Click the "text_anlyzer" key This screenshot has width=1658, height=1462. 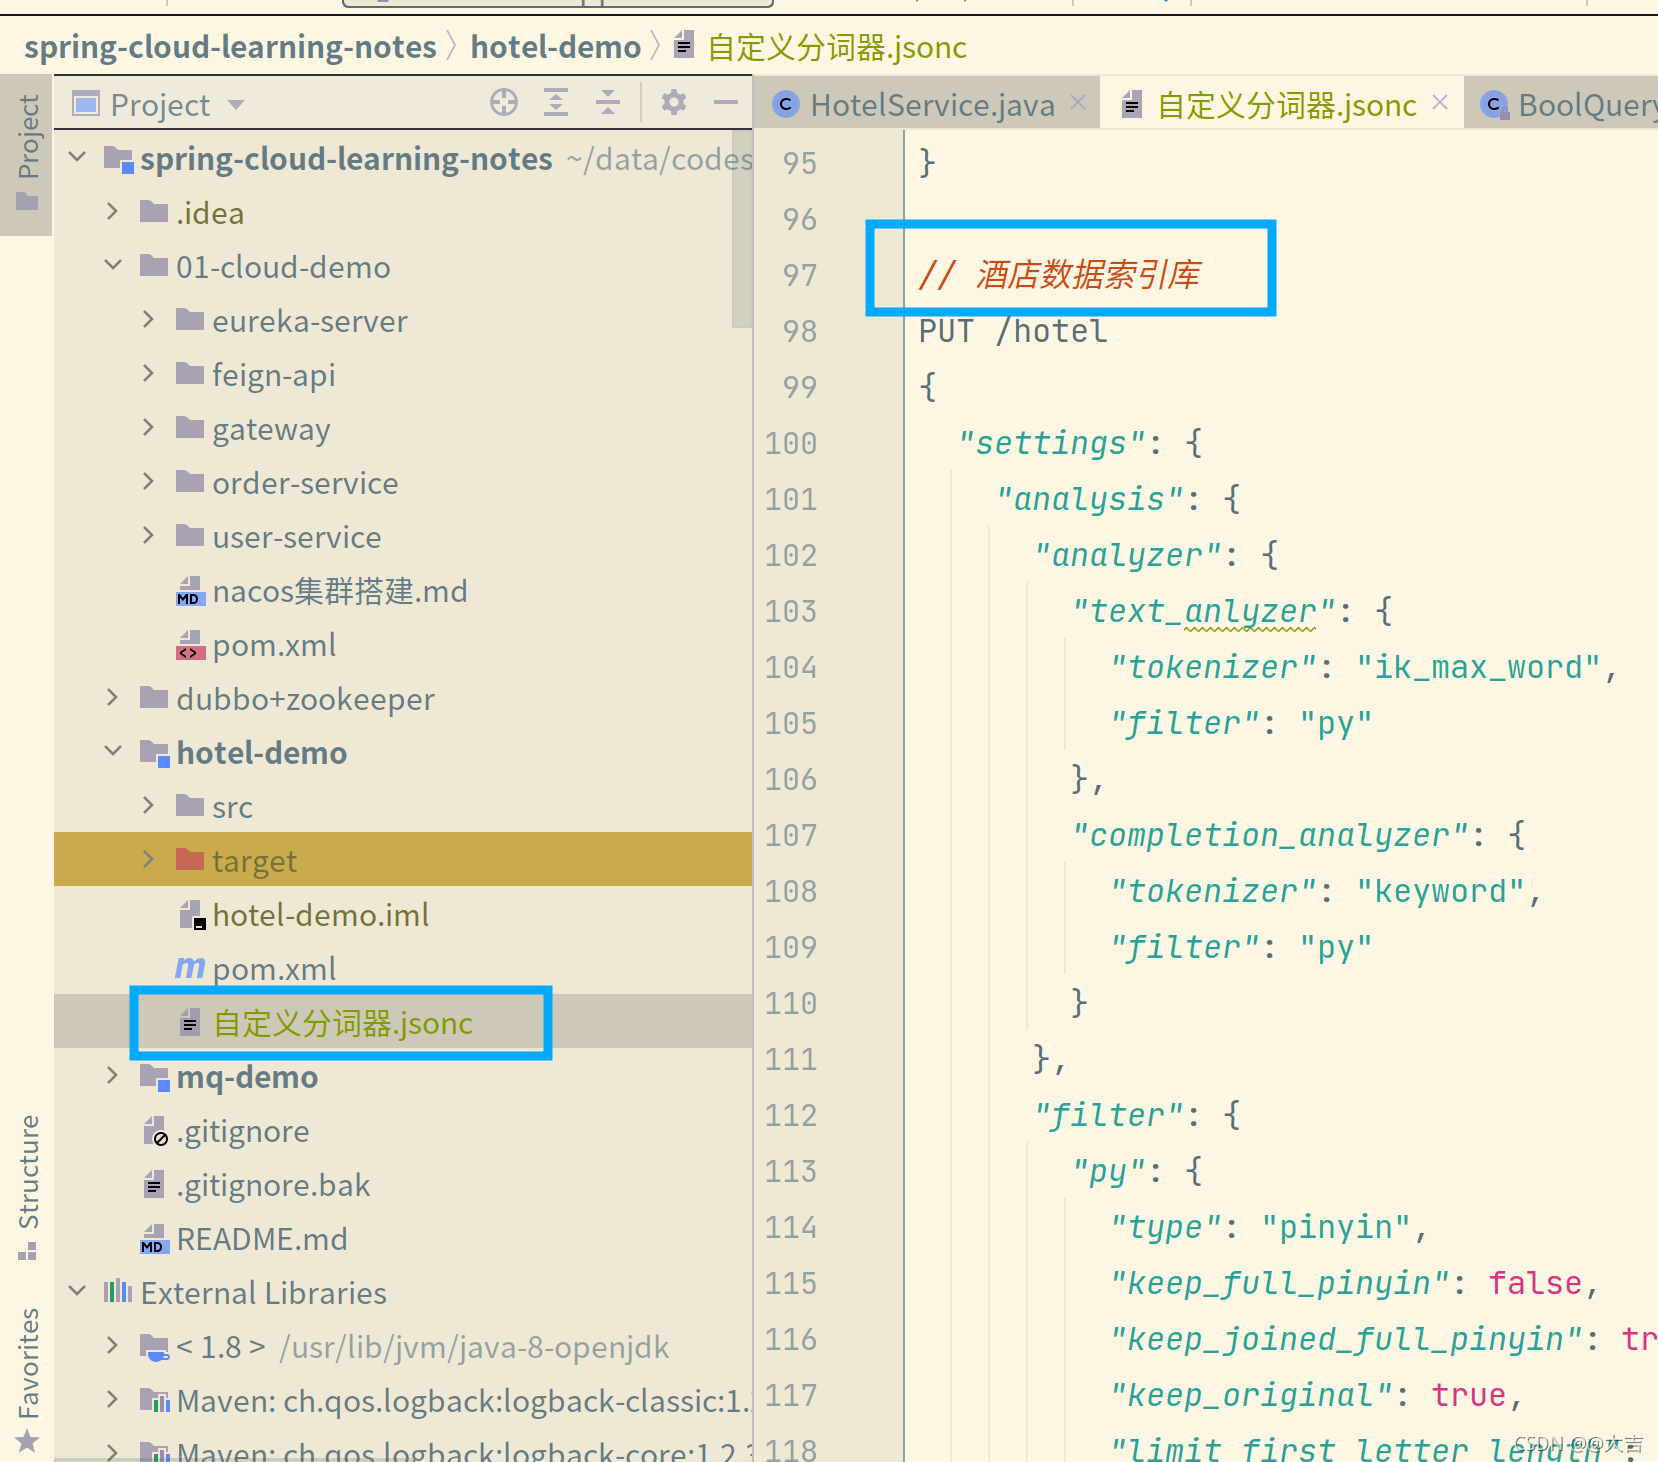[x=1204, y=611]
